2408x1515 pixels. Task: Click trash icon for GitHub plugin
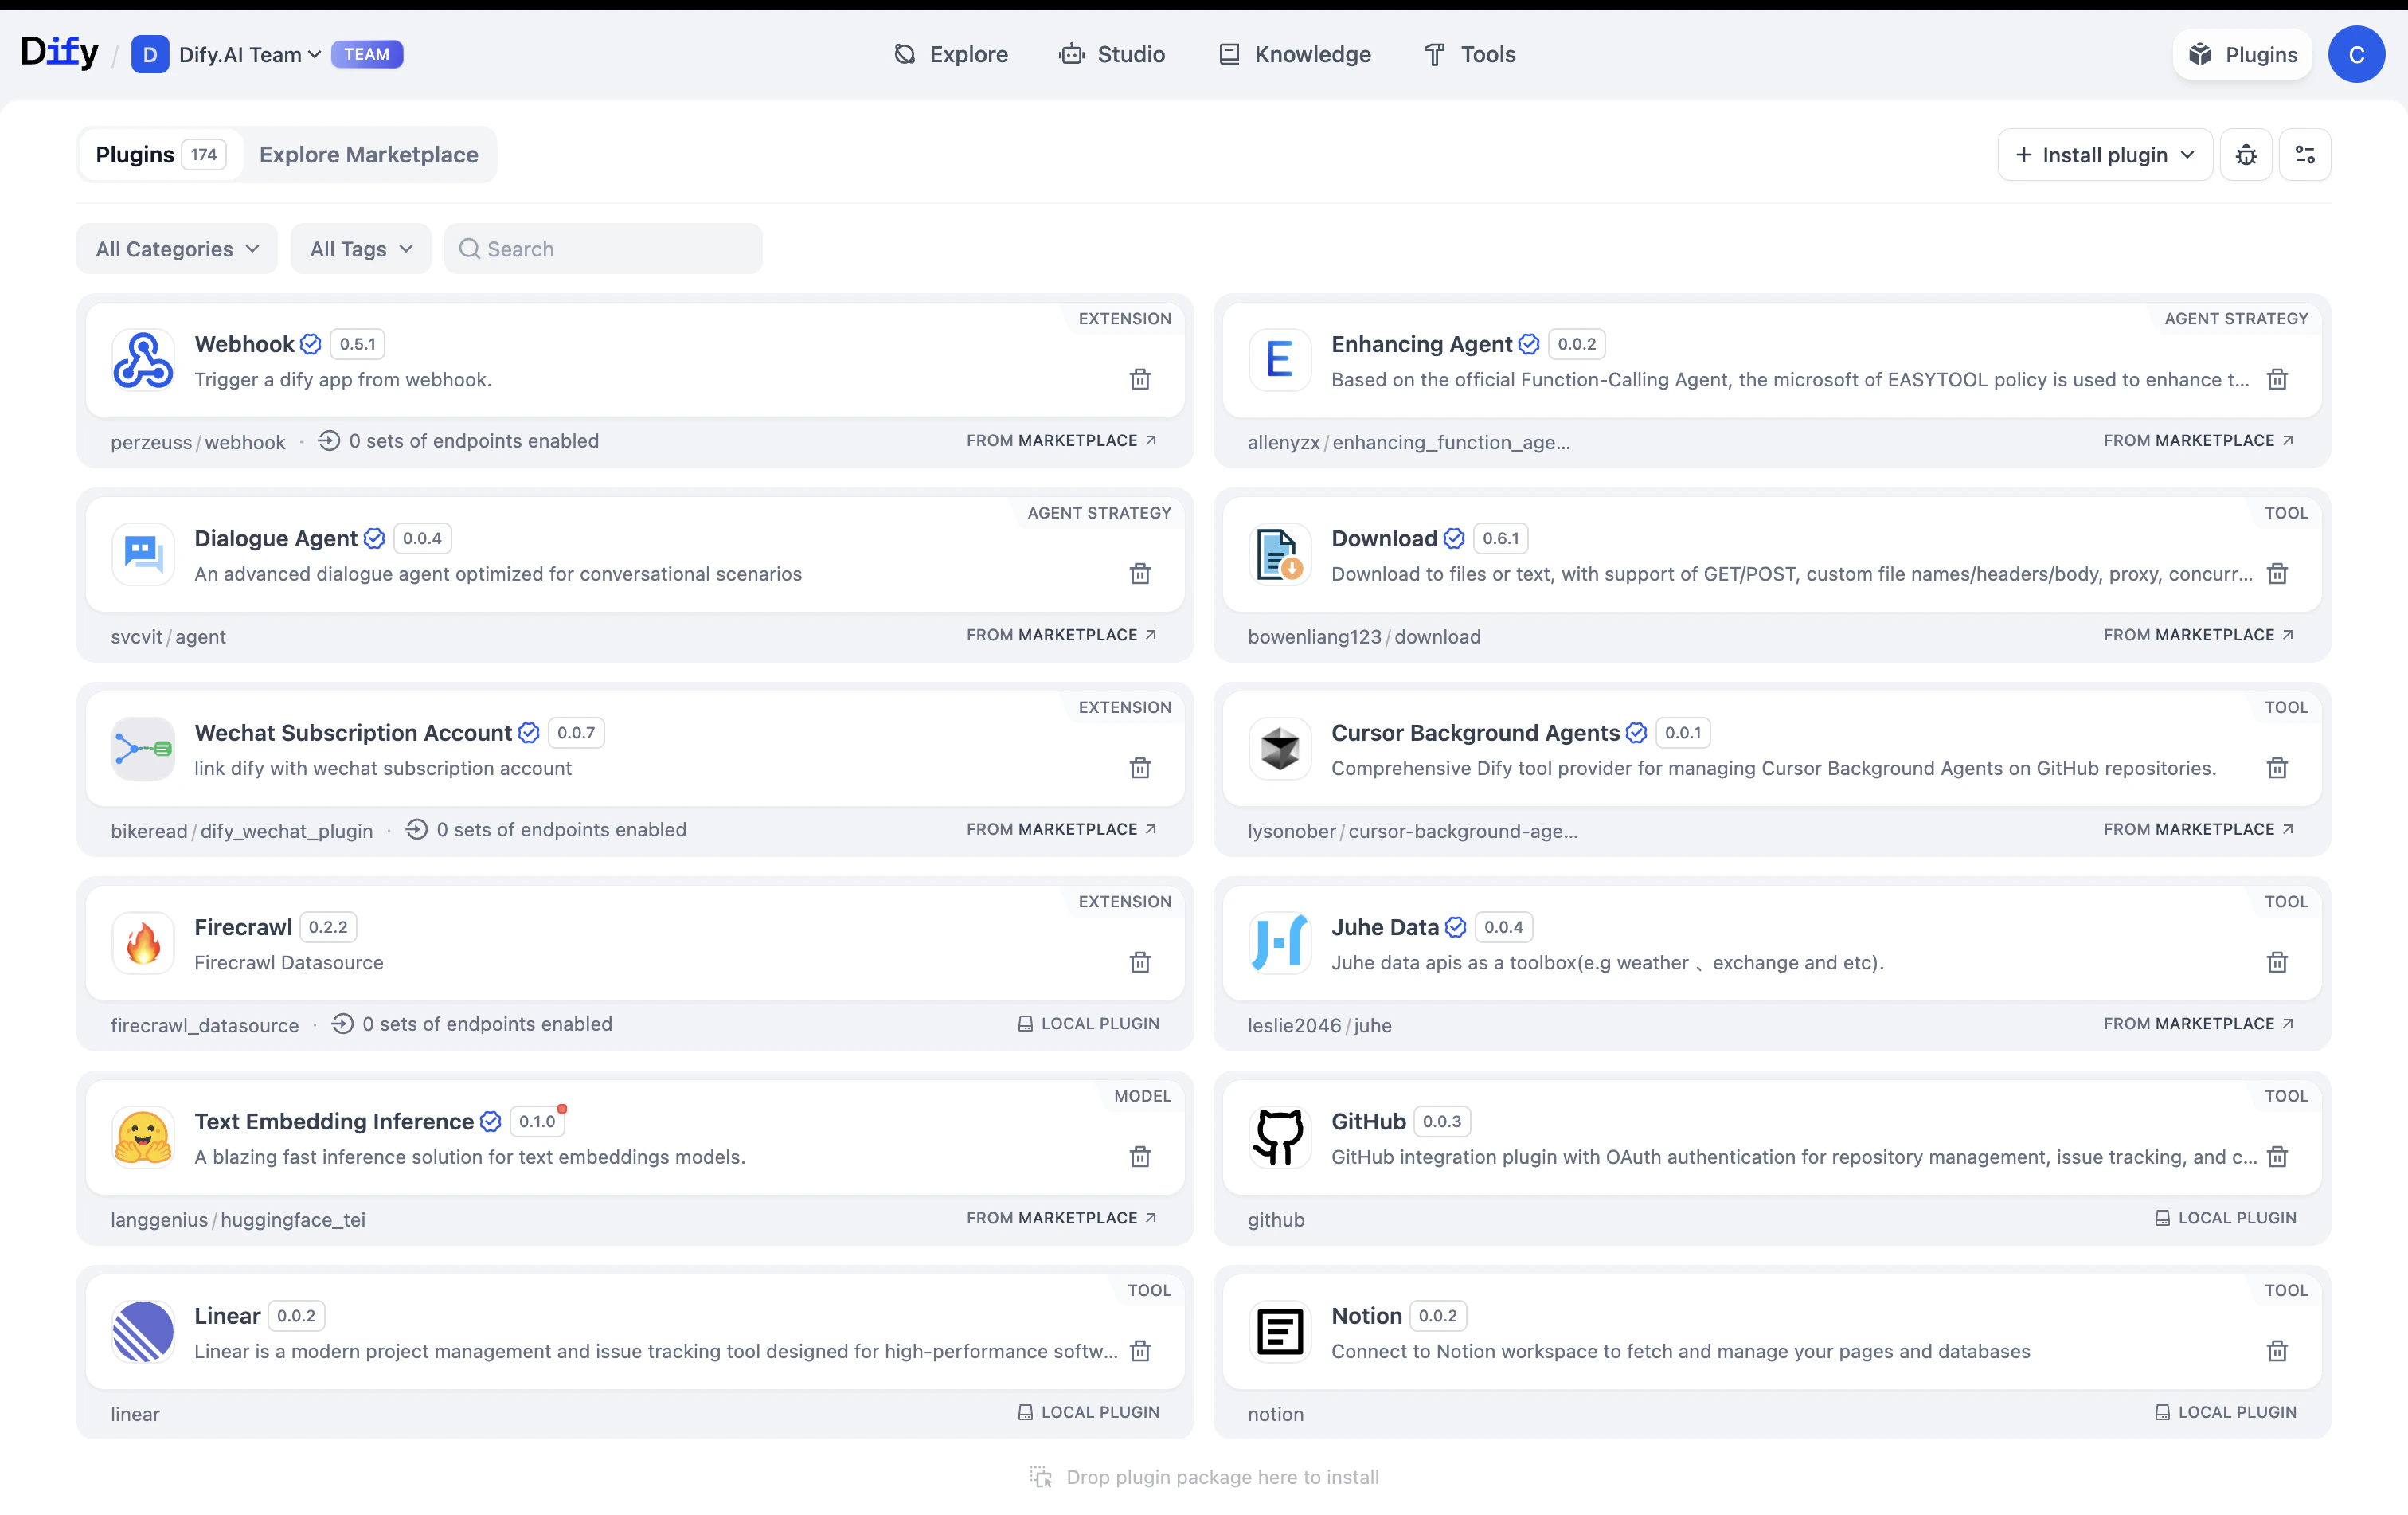click(x=2277, y=1157)
